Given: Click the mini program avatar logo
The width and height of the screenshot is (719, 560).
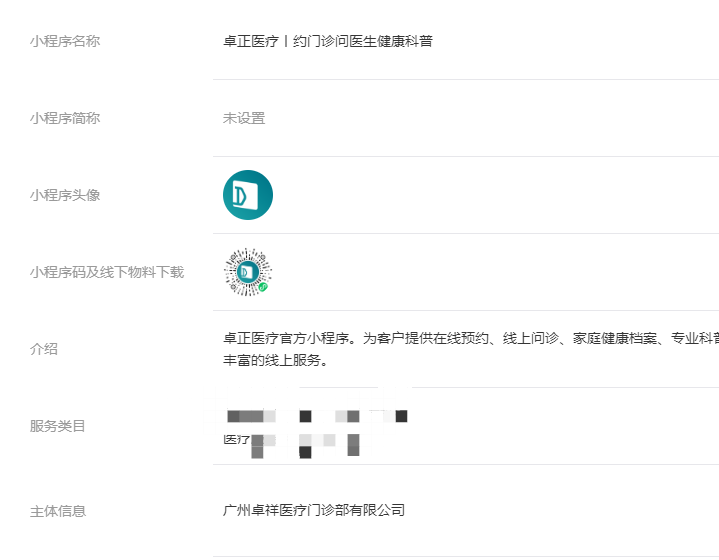Looking at the screenshot, I should click(248, 195).
